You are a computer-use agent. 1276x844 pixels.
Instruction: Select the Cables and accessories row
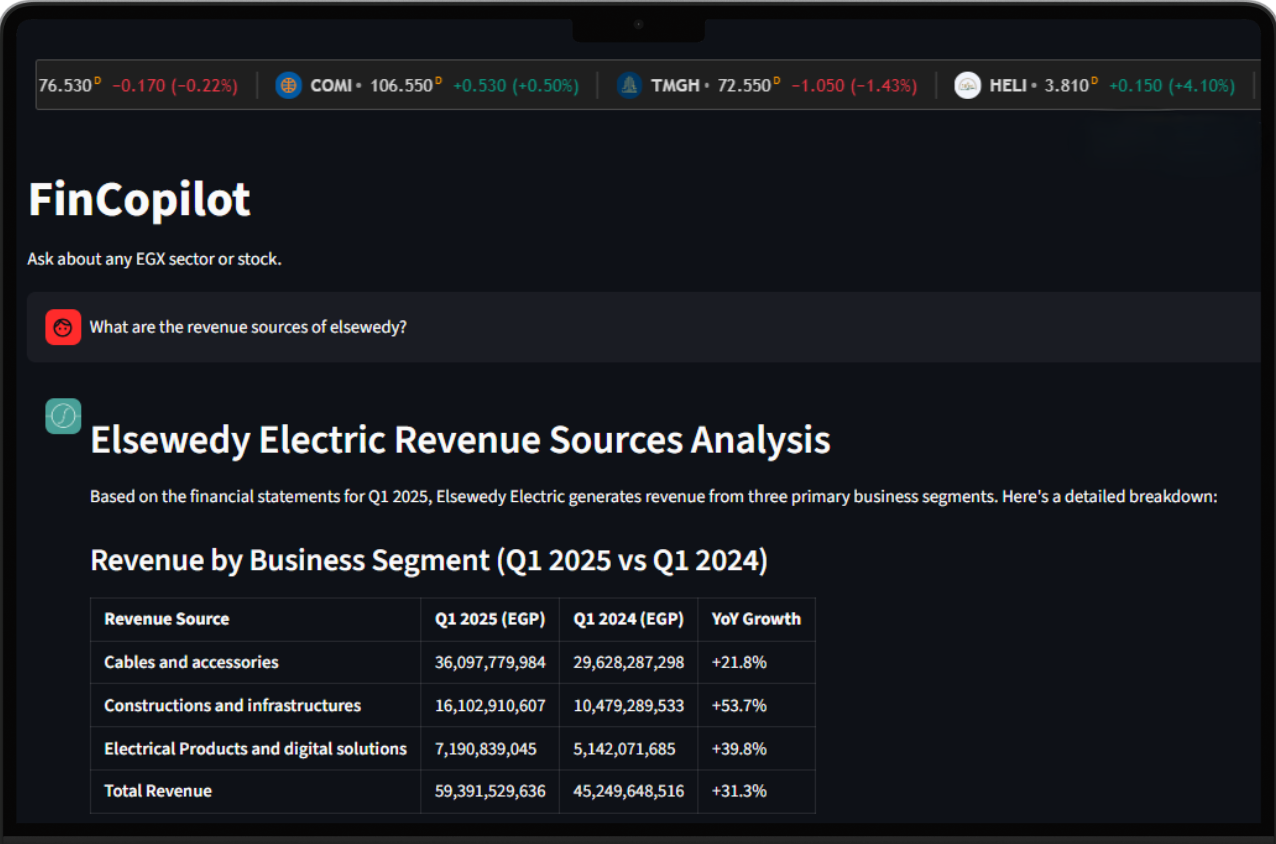pyautogui.click(x=191, y=662)
